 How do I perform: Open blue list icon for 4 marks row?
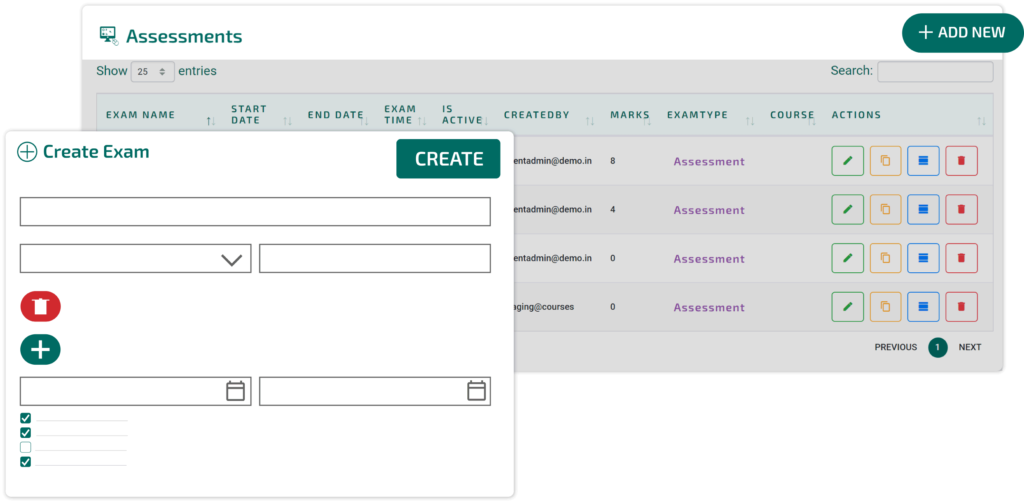coord(923,209)
